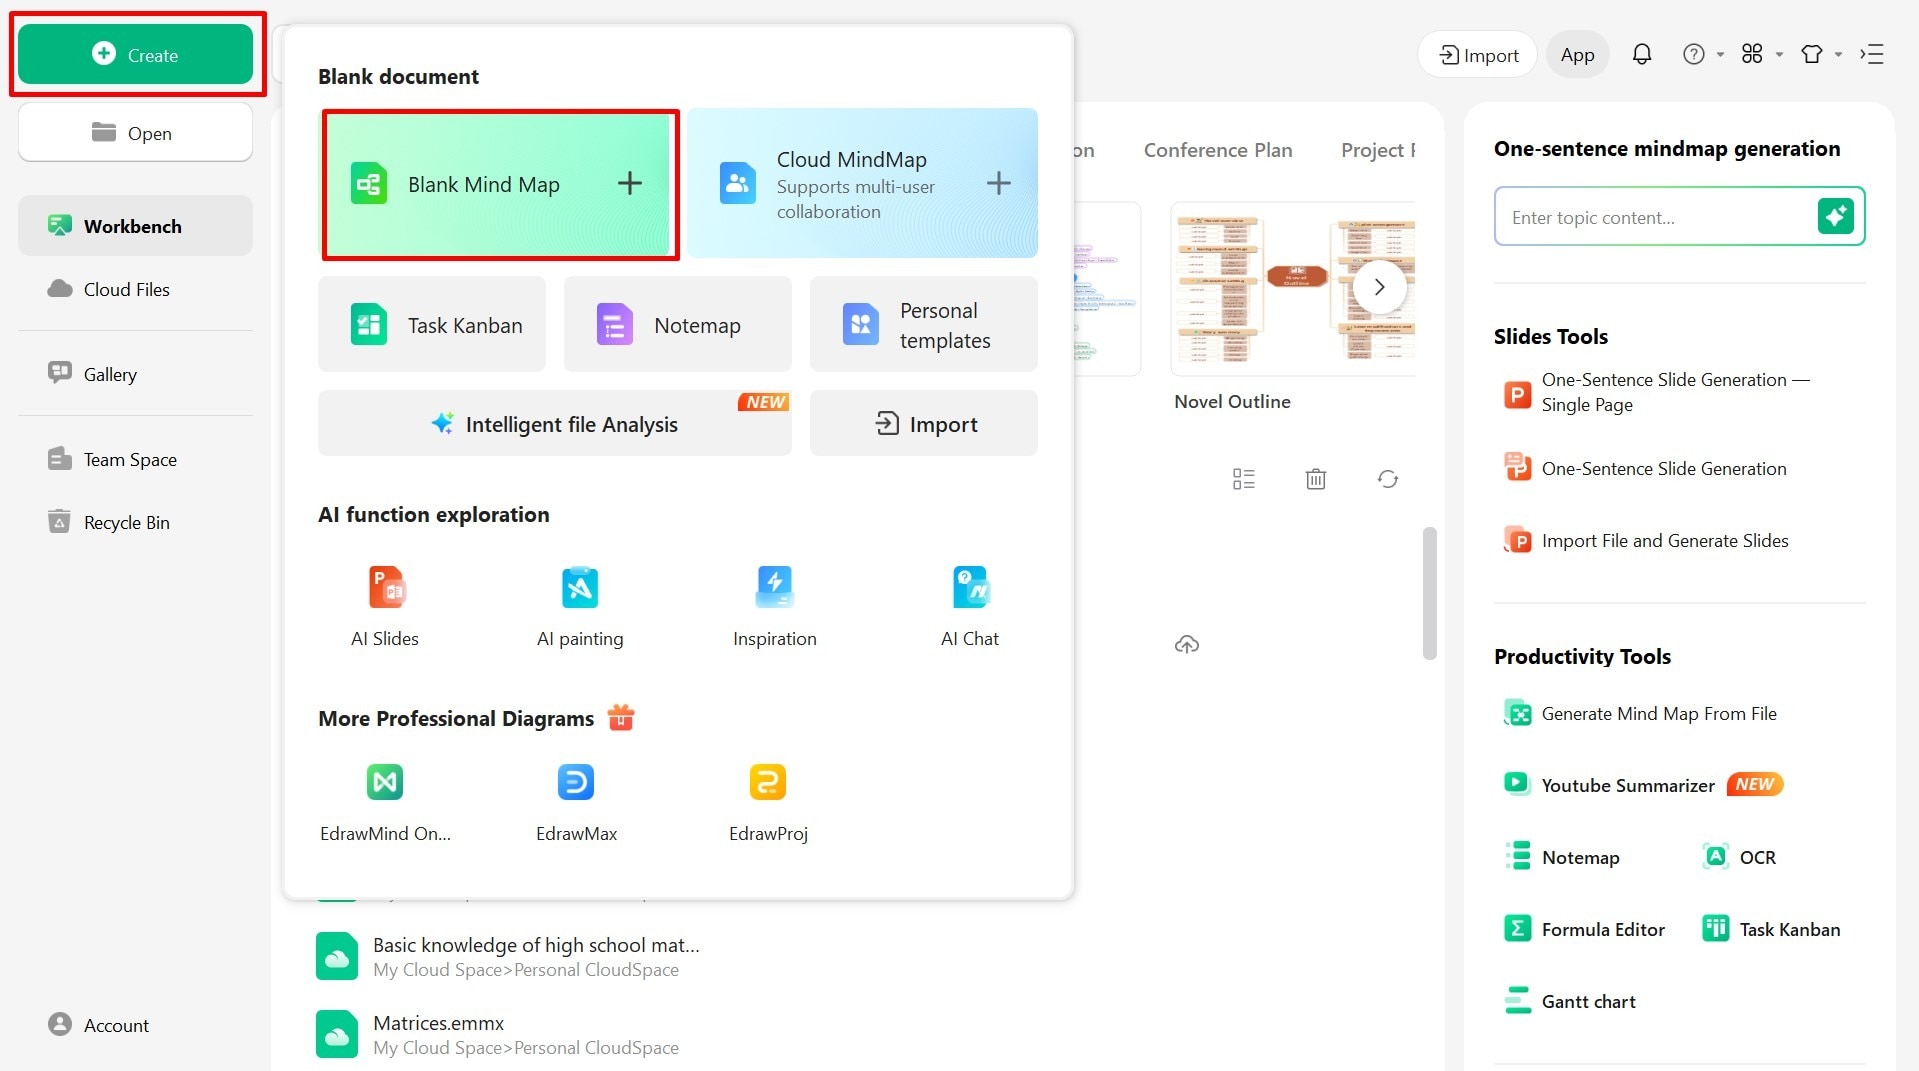Open the Novel Outline template thumbnail
This screenshot has width=1919, height=1071.
(1293, 288)
